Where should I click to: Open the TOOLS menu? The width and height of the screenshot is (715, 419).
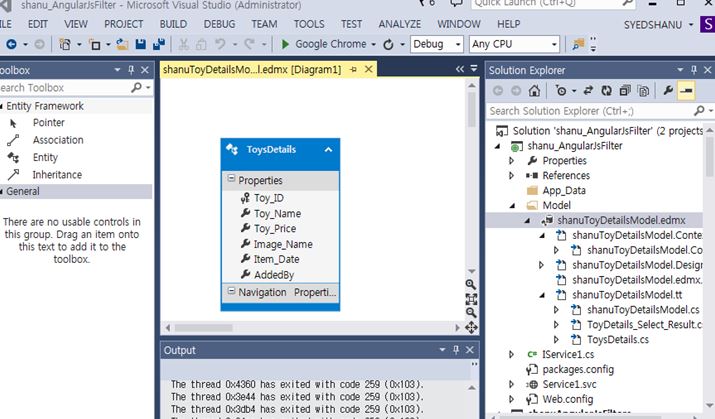pos(309,24)
